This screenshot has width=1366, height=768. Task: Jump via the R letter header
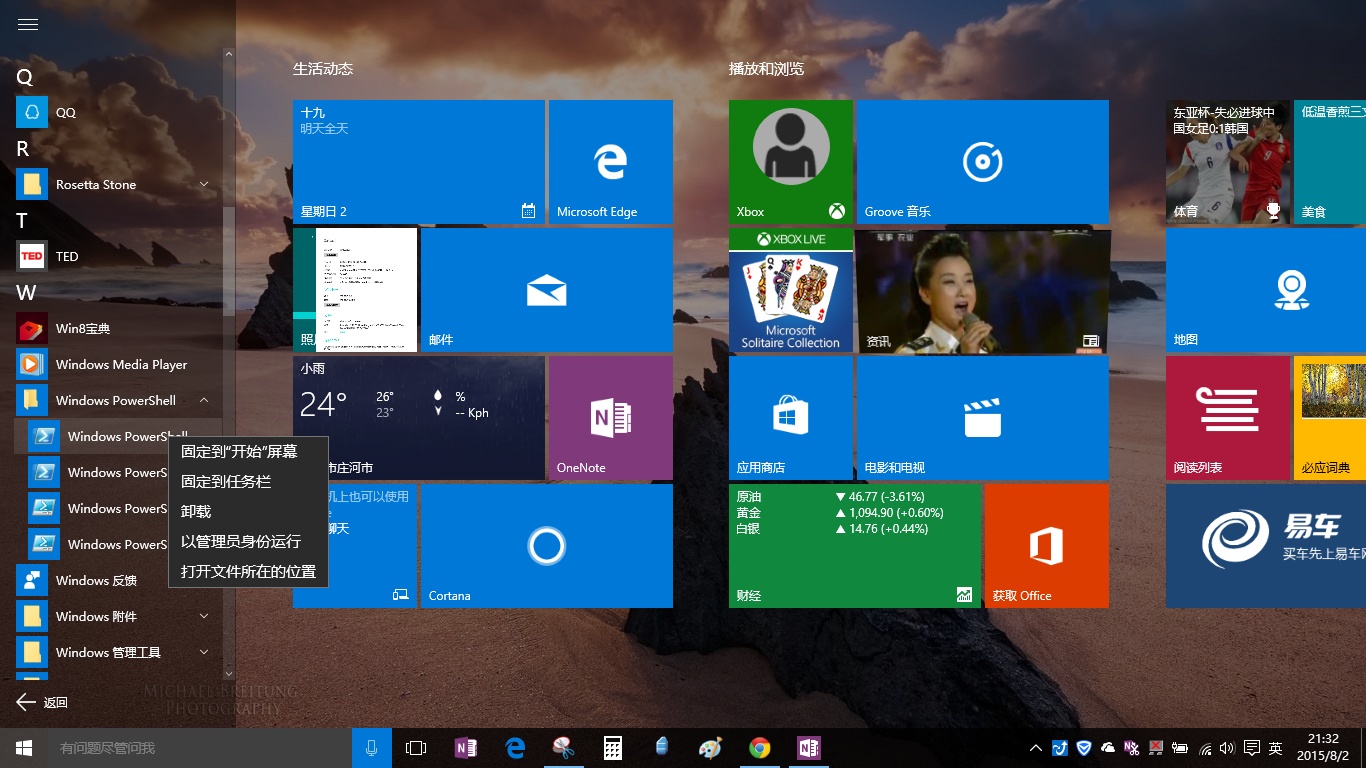pos(23,149)
